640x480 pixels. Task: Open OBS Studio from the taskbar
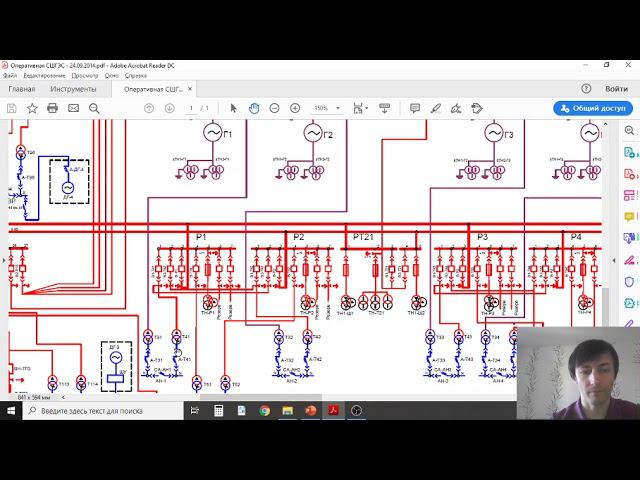tap(356, 411)
